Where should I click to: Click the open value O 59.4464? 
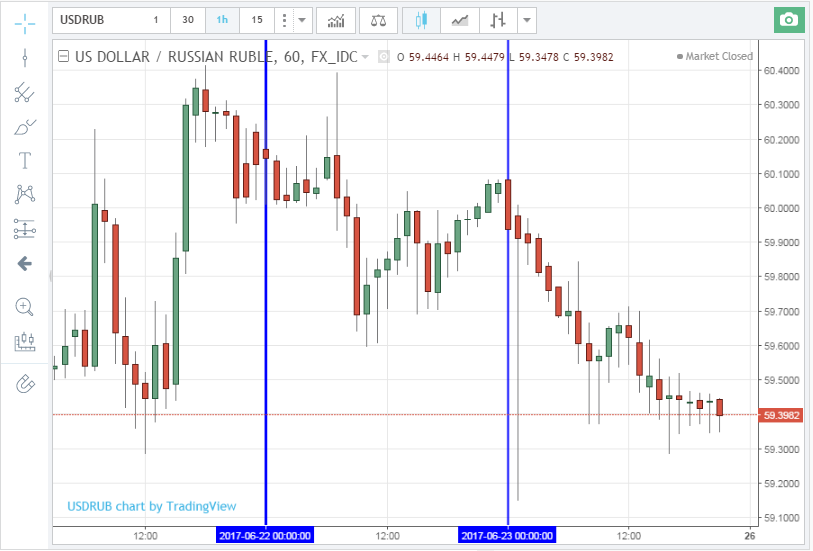(x=423, y=57)
